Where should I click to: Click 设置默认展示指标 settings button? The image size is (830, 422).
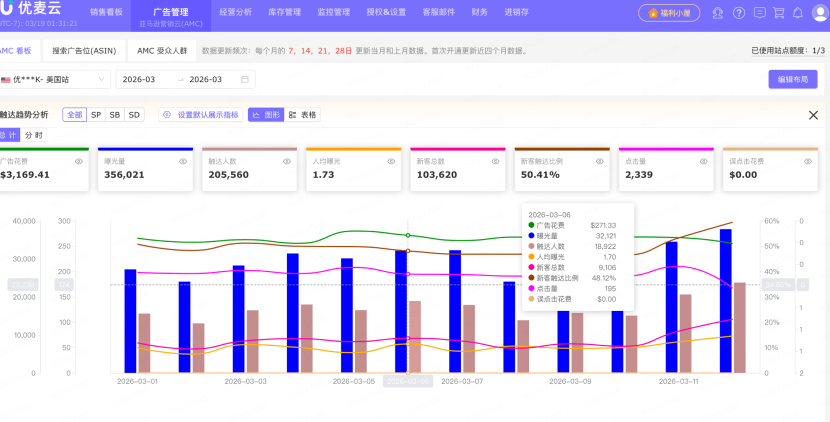[x=201, y=115]
